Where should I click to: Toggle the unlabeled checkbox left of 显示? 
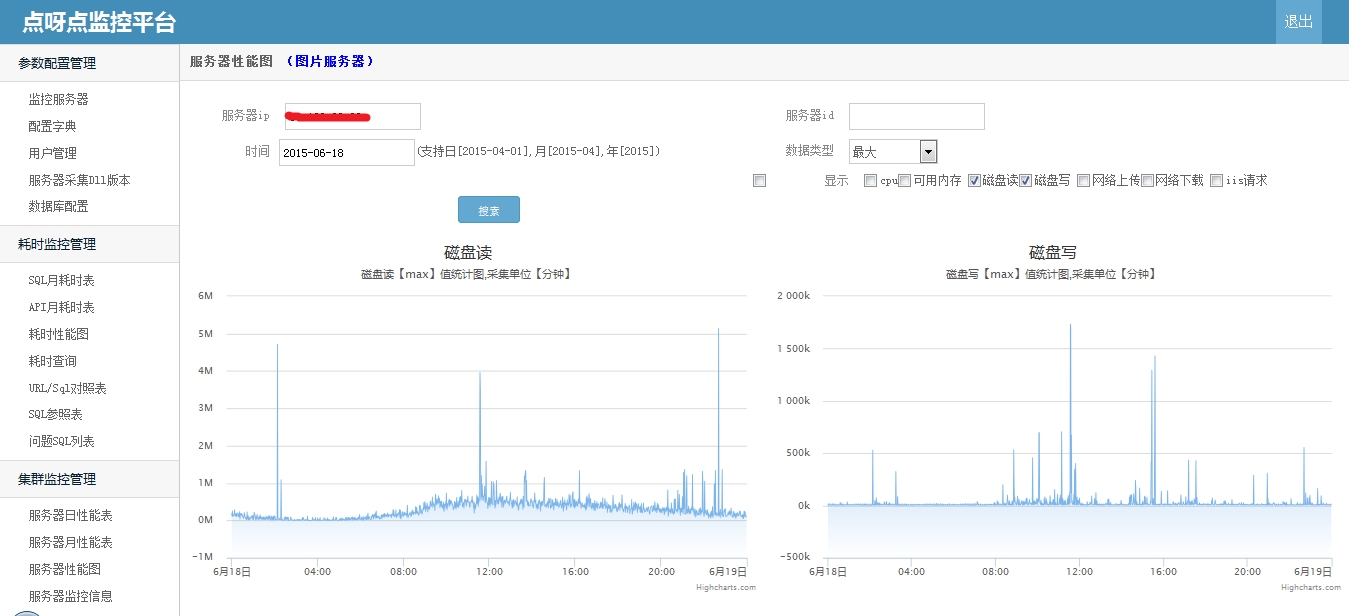[x=760, y=181]
